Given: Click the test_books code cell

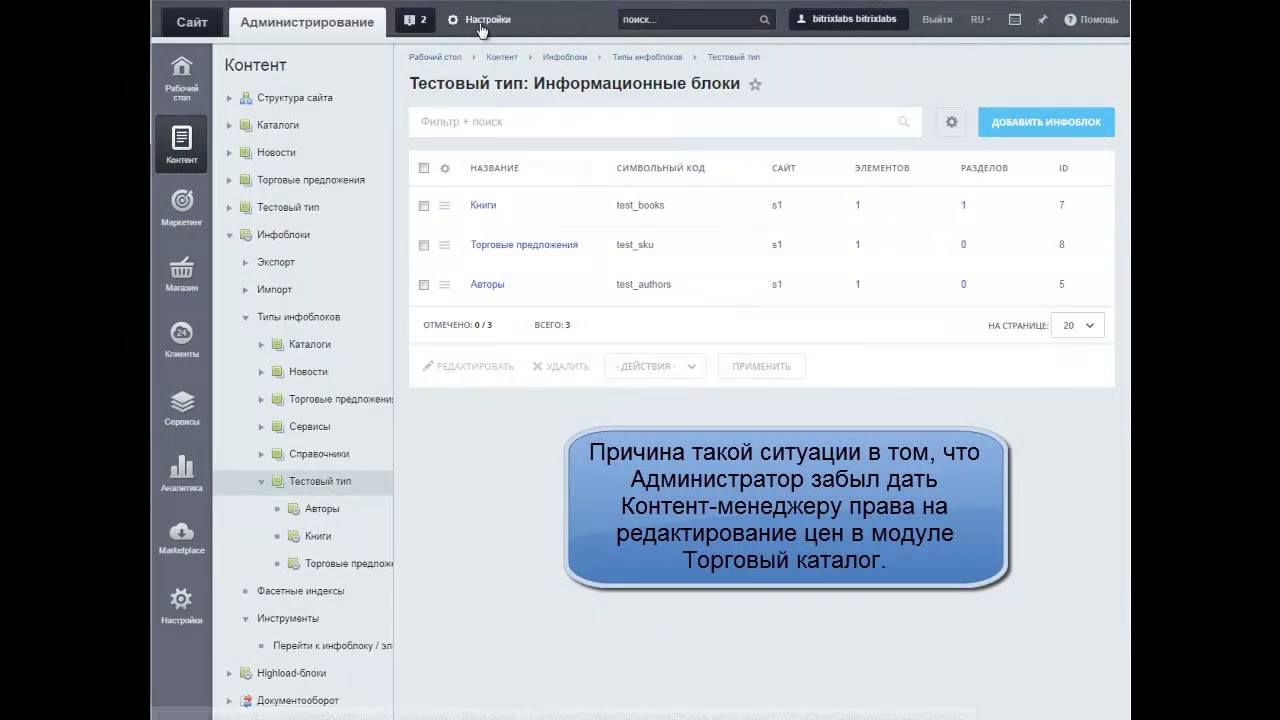Looking at the screenshot, I should 640,205.
